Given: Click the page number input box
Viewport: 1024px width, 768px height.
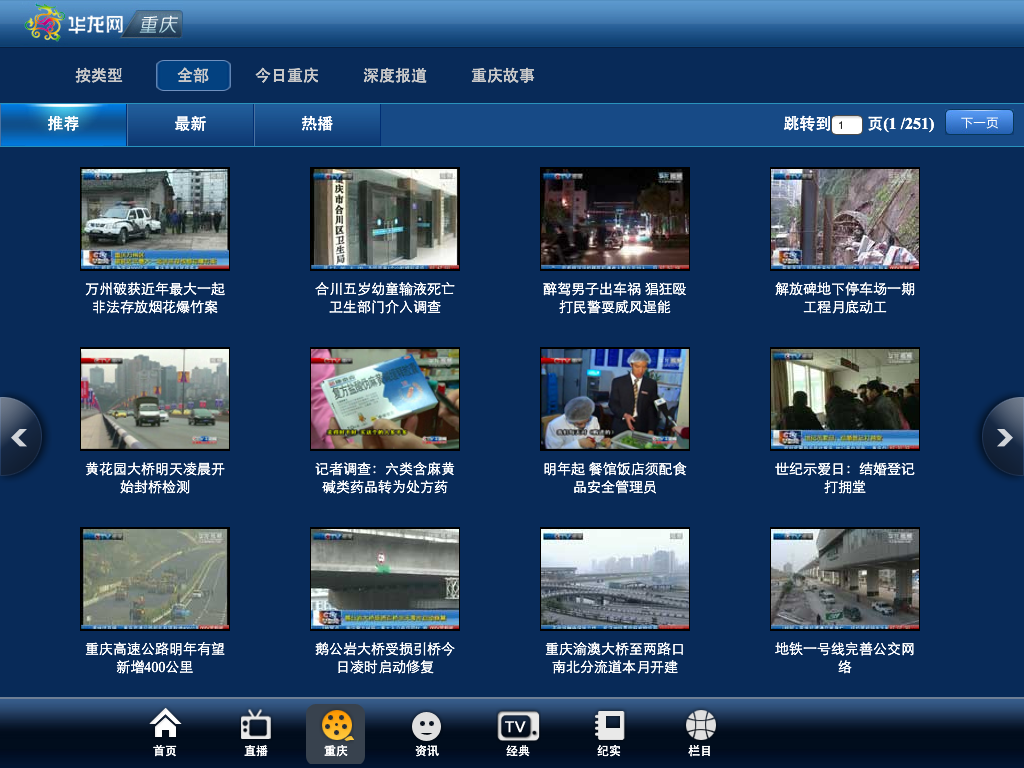Looking at the screenshot, I should pyautogui.click(x=846, y=125).
